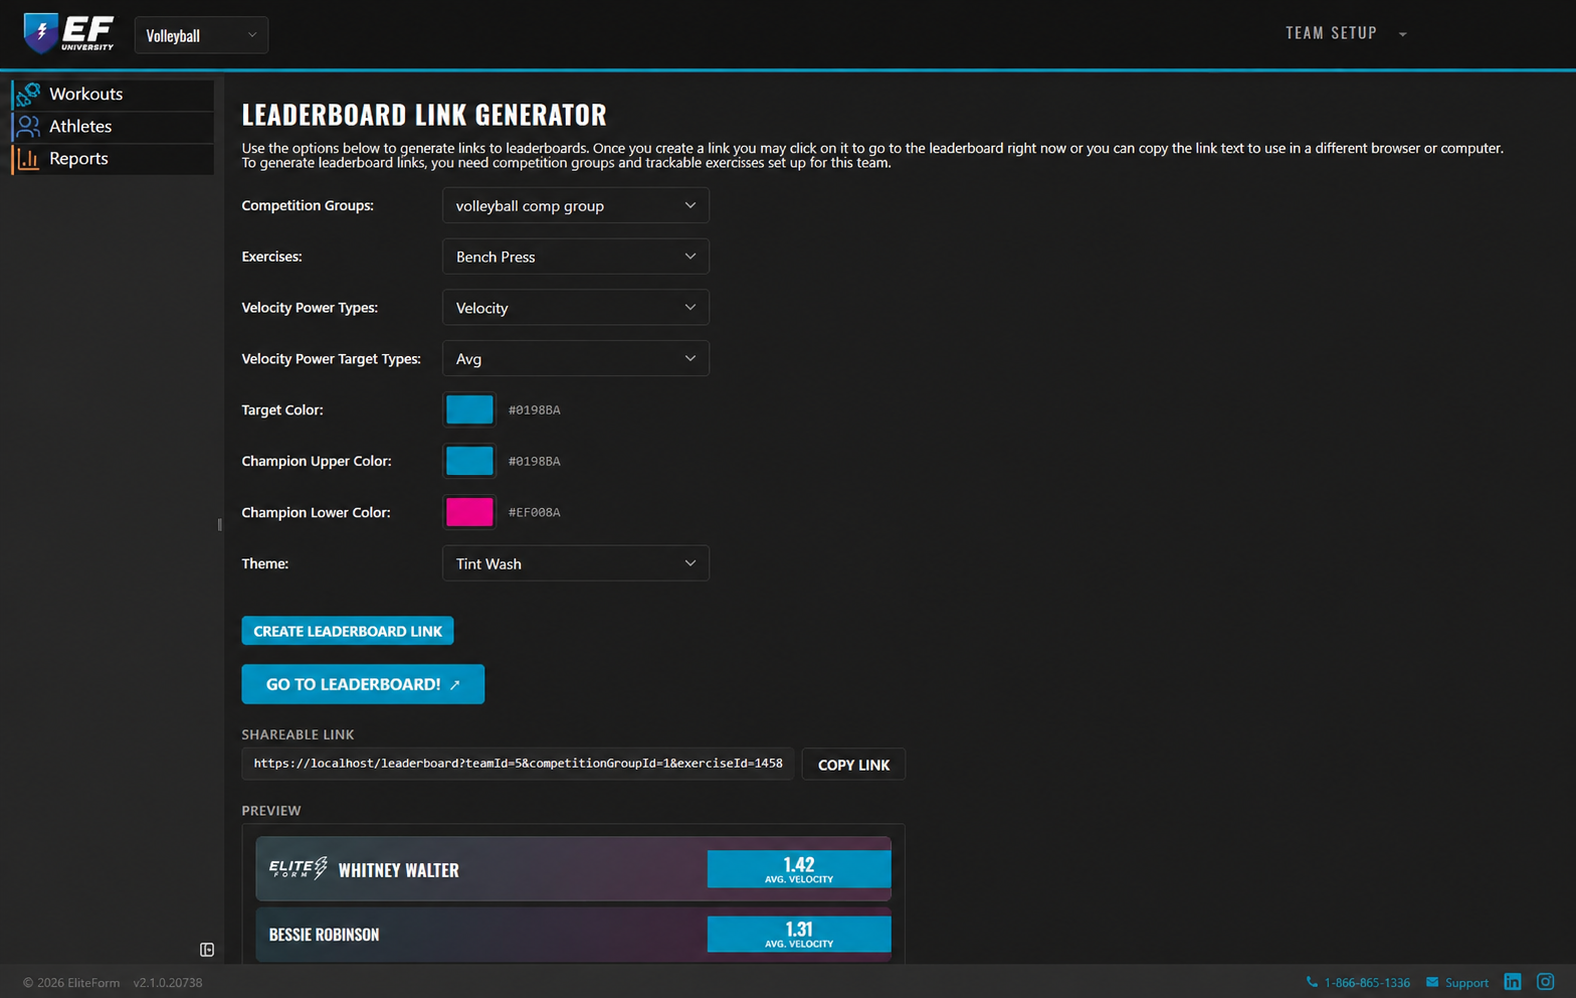Click the © 2026 EliteForm footer text
The width and height of the screenshot is (1576, 998).
71,982
